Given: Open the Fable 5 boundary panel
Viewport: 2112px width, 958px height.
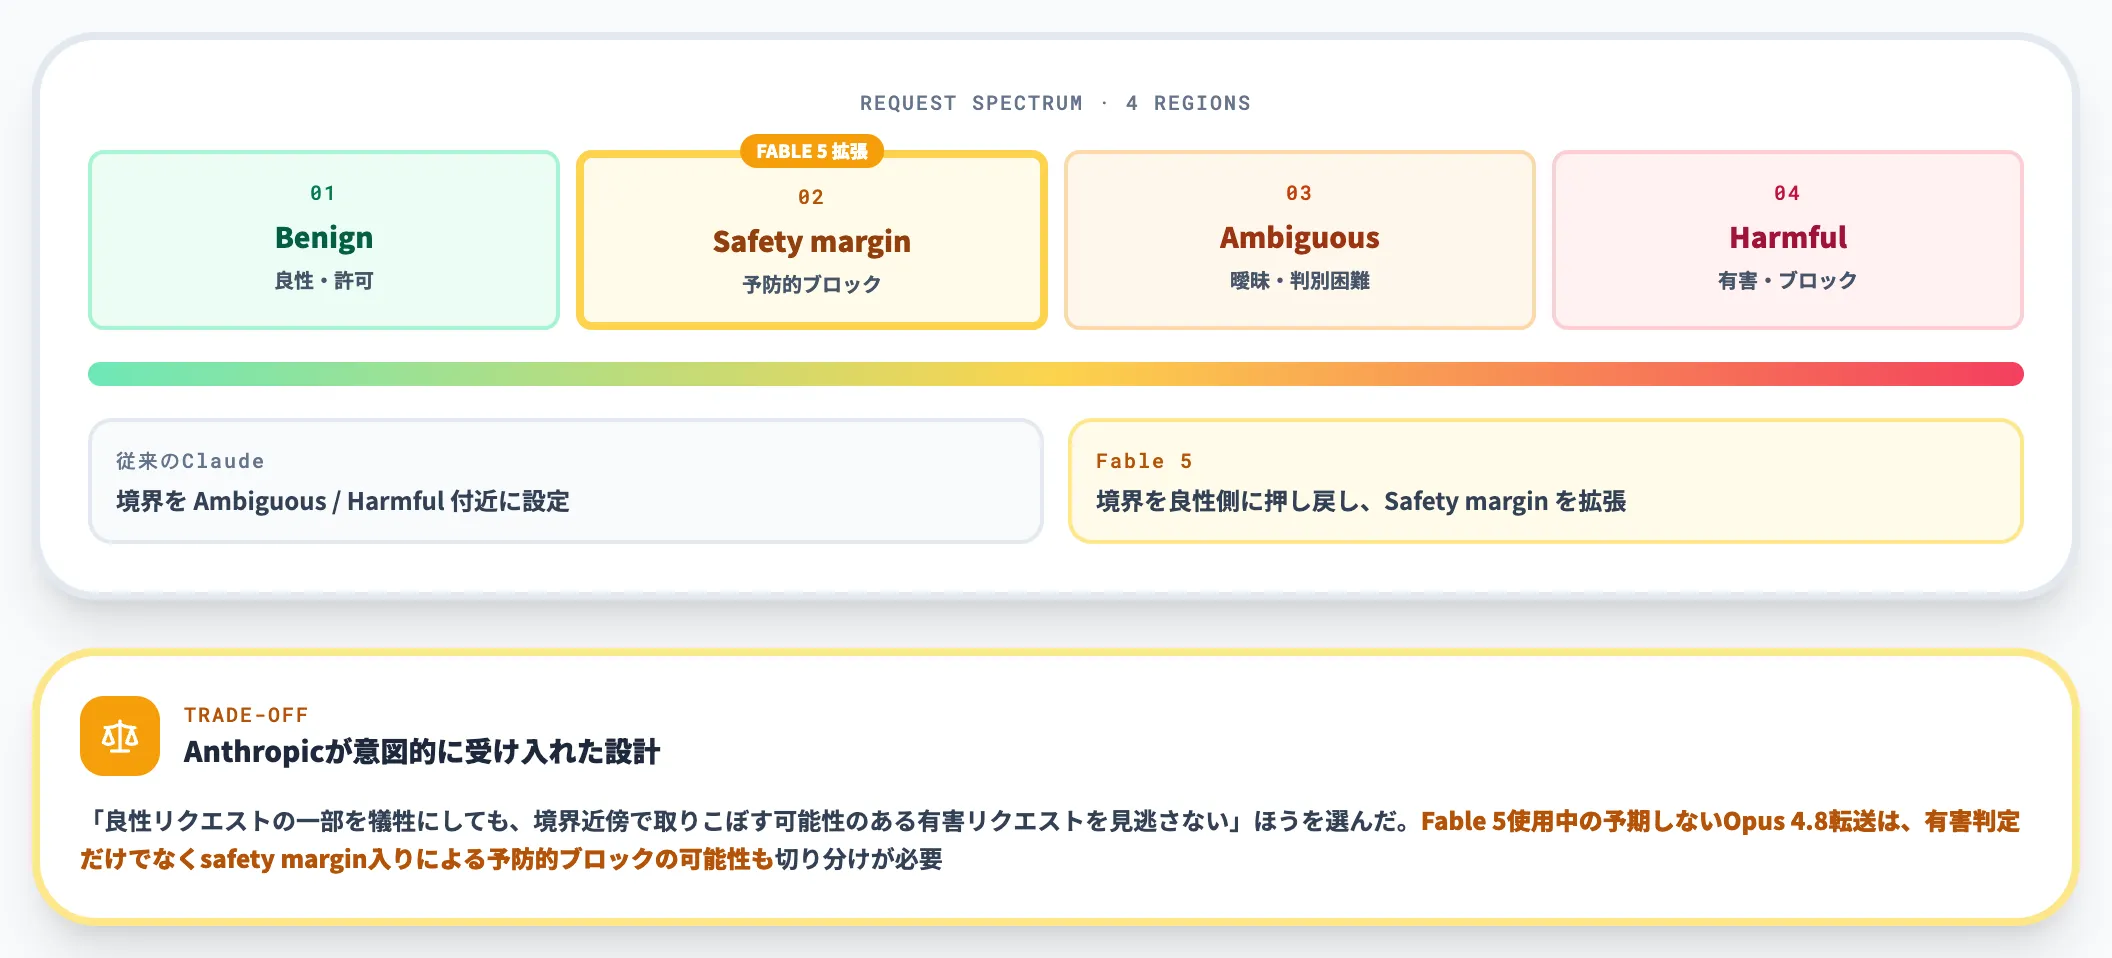Looking at the screenshot, I should click(x=1546, y=481).
